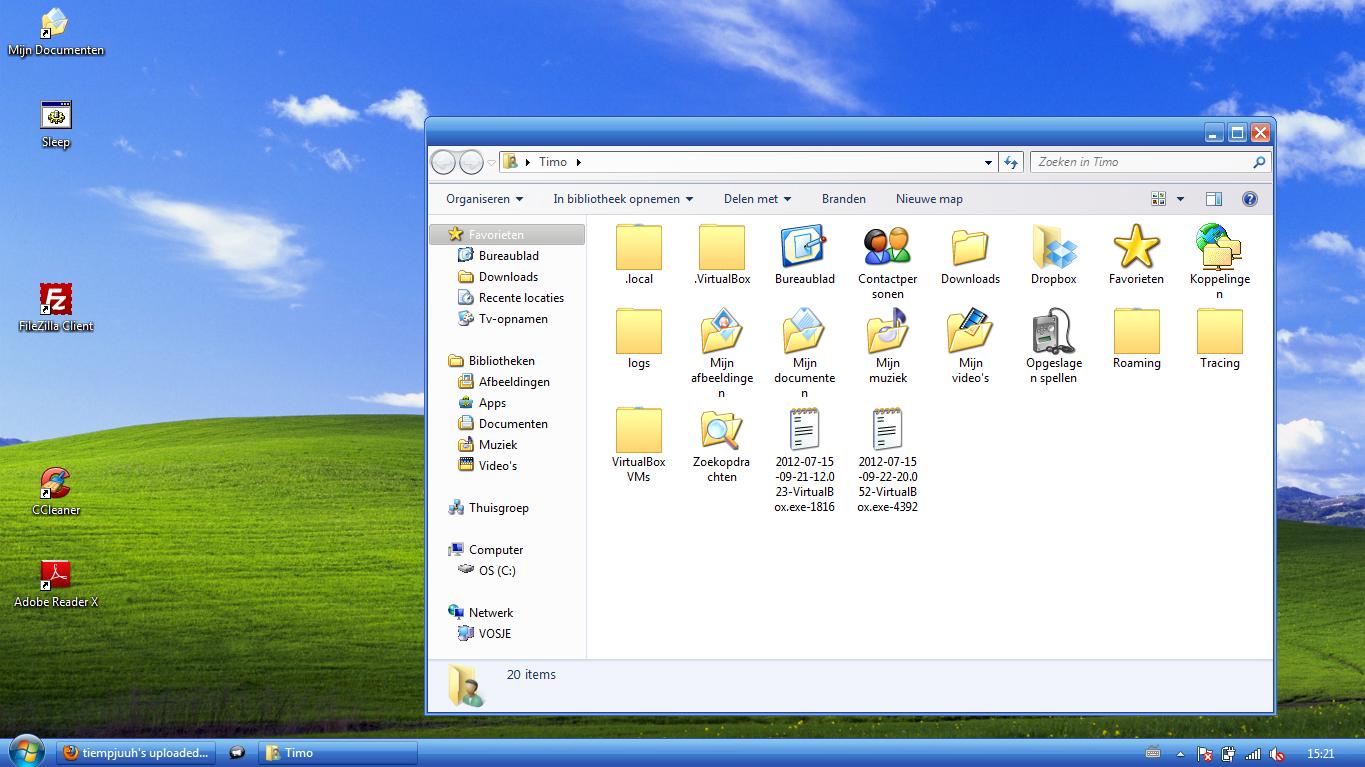The image size is (1365, 767).
Task: Select the Mijn video's folder
Action: pyautogui.click(x=970, y=346)
